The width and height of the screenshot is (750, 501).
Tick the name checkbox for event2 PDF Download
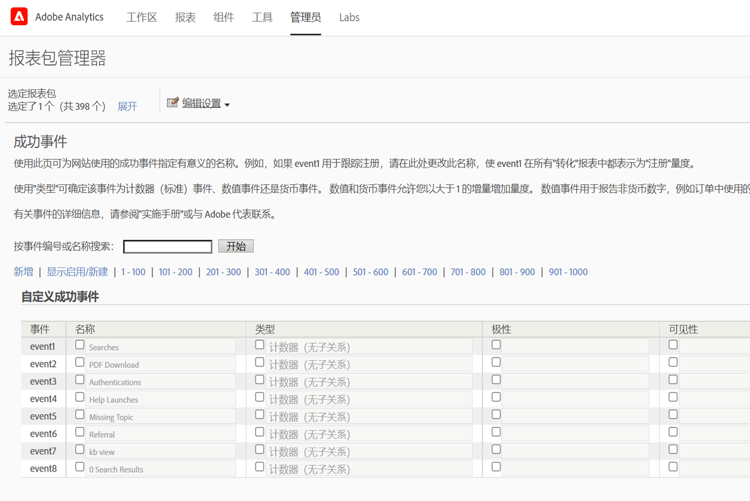click(x=80, y=362)
